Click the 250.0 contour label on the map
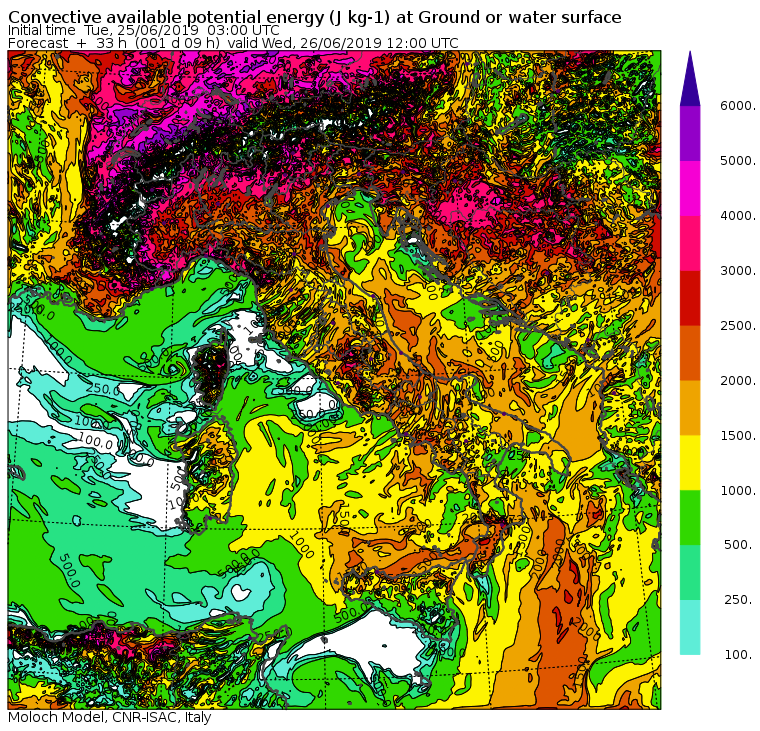This screenshot has height=731, width=760. (x=103, y=389)
